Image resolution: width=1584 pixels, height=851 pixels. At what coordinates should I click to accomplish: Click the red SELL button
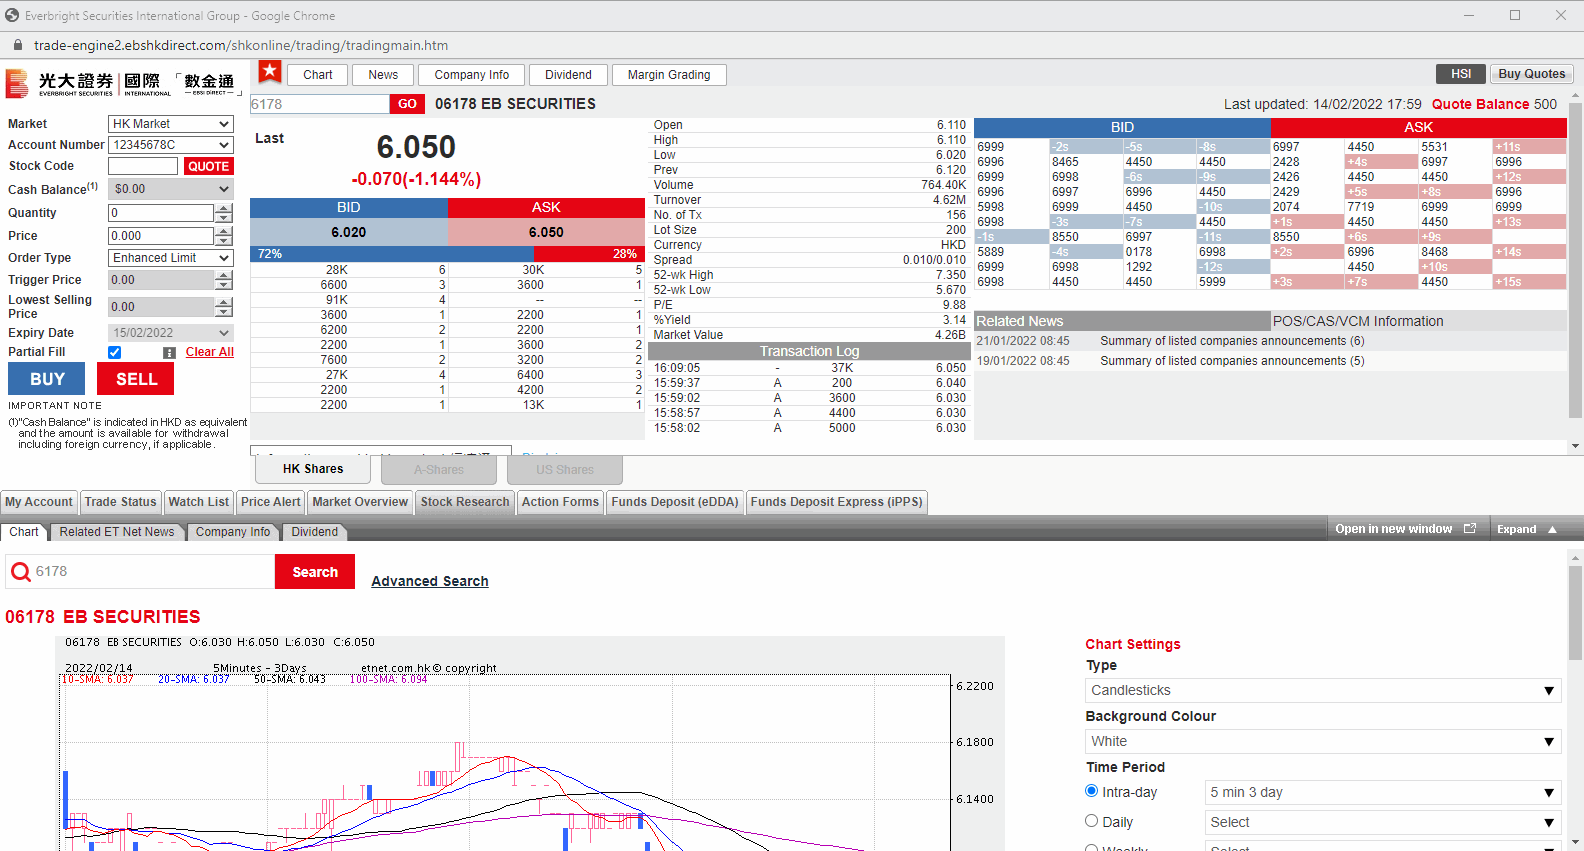click(x=136, y=379)
